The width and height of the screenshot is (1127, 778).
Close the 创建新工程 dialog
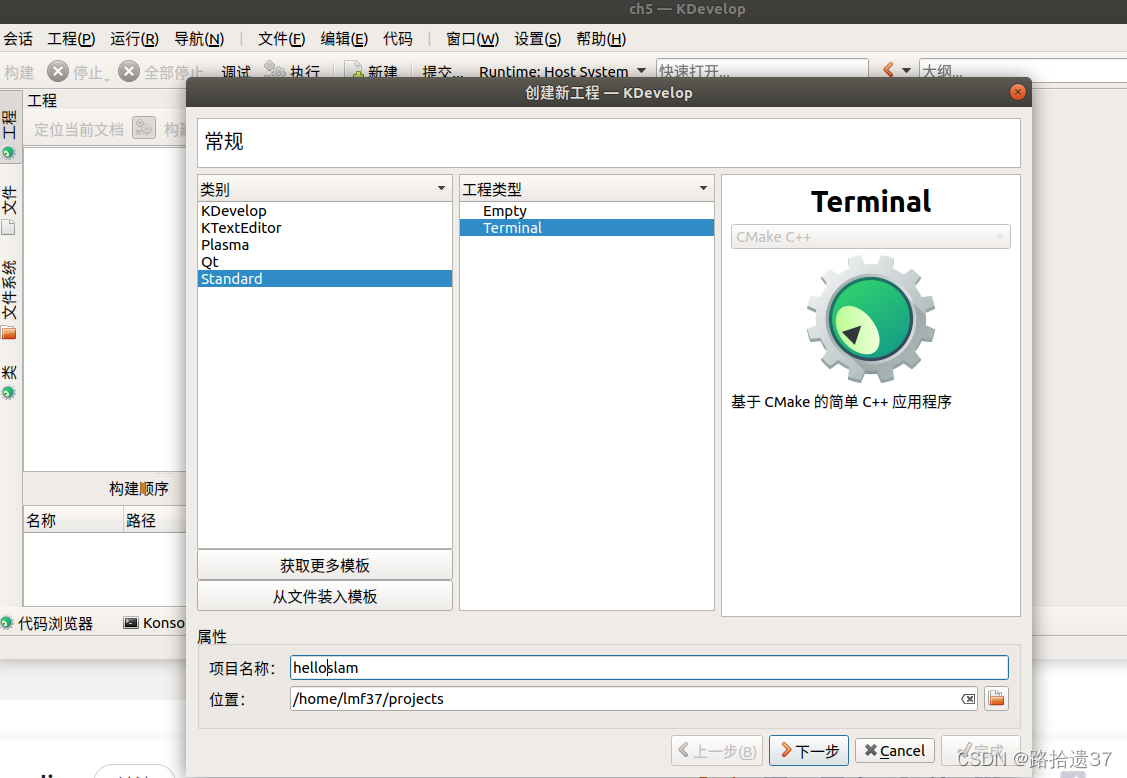1017,92
